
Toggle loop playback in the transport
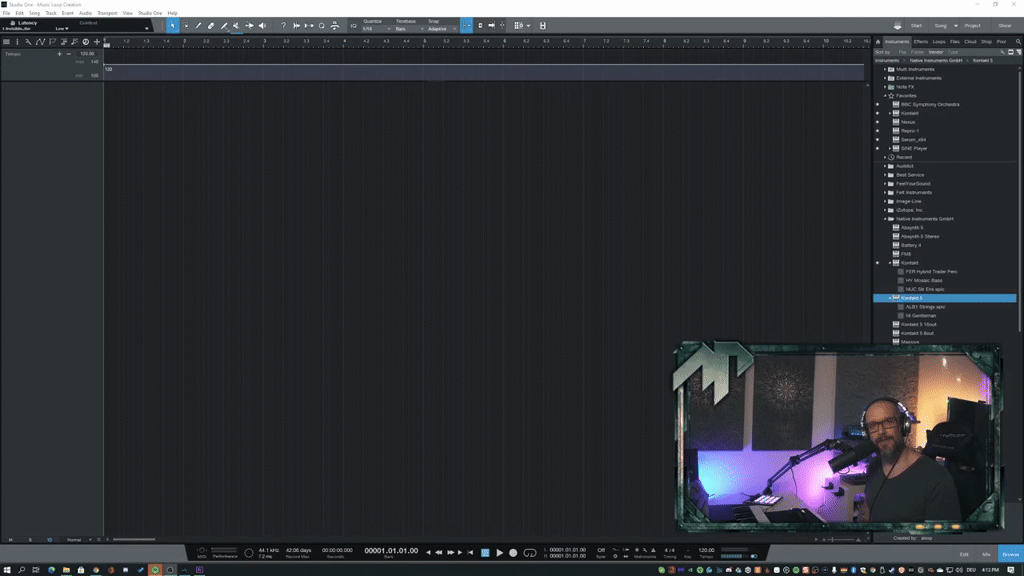[x=529, y=551]
